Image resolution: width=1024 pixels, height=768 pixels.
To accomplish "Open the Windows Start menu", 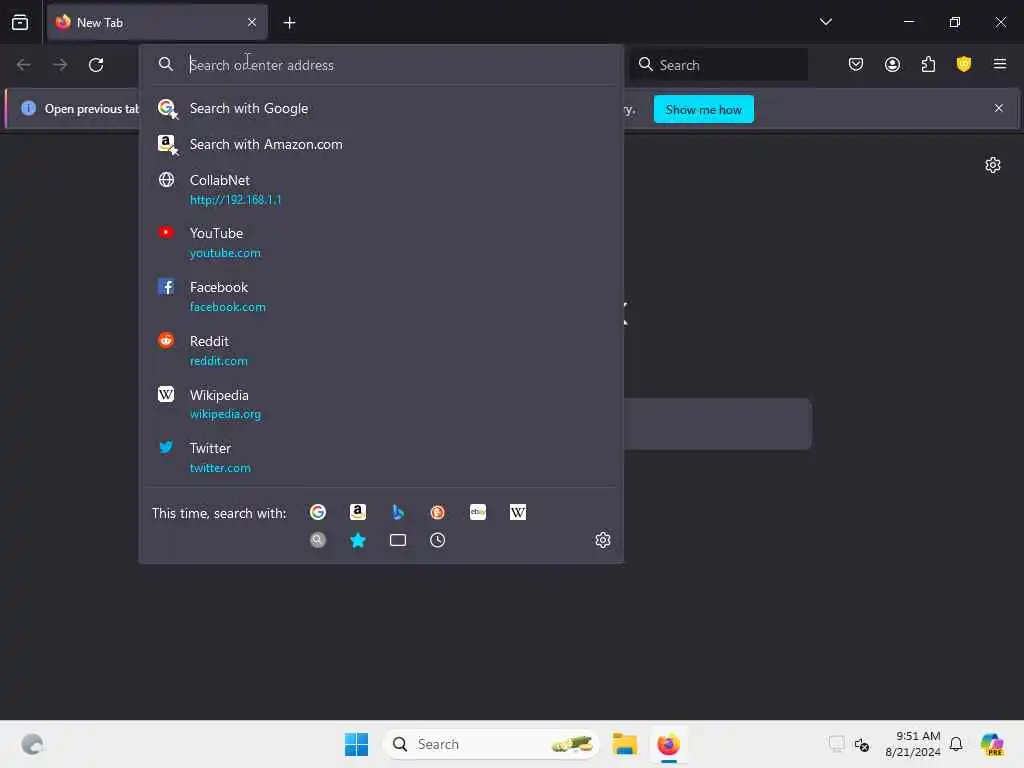I will tap(357, 744).
